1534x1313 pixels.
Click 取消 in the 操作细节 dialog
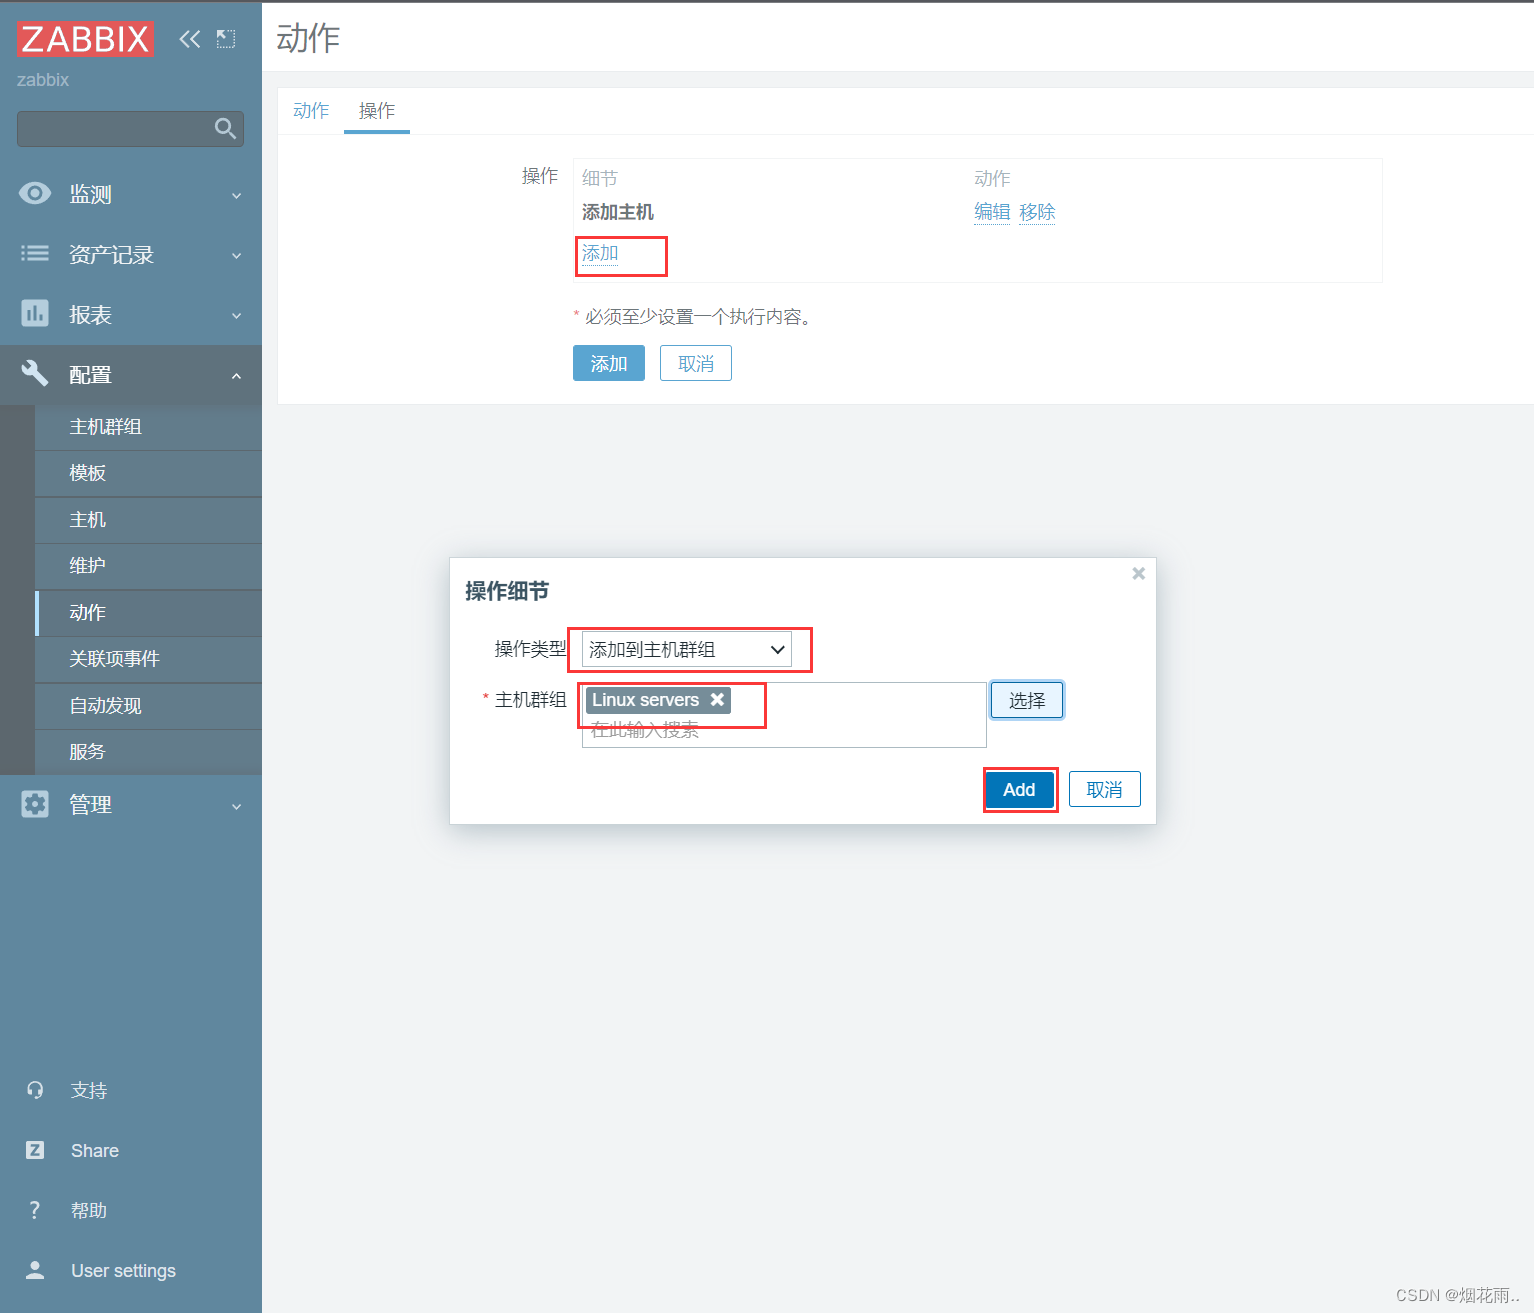[1105, 790]
